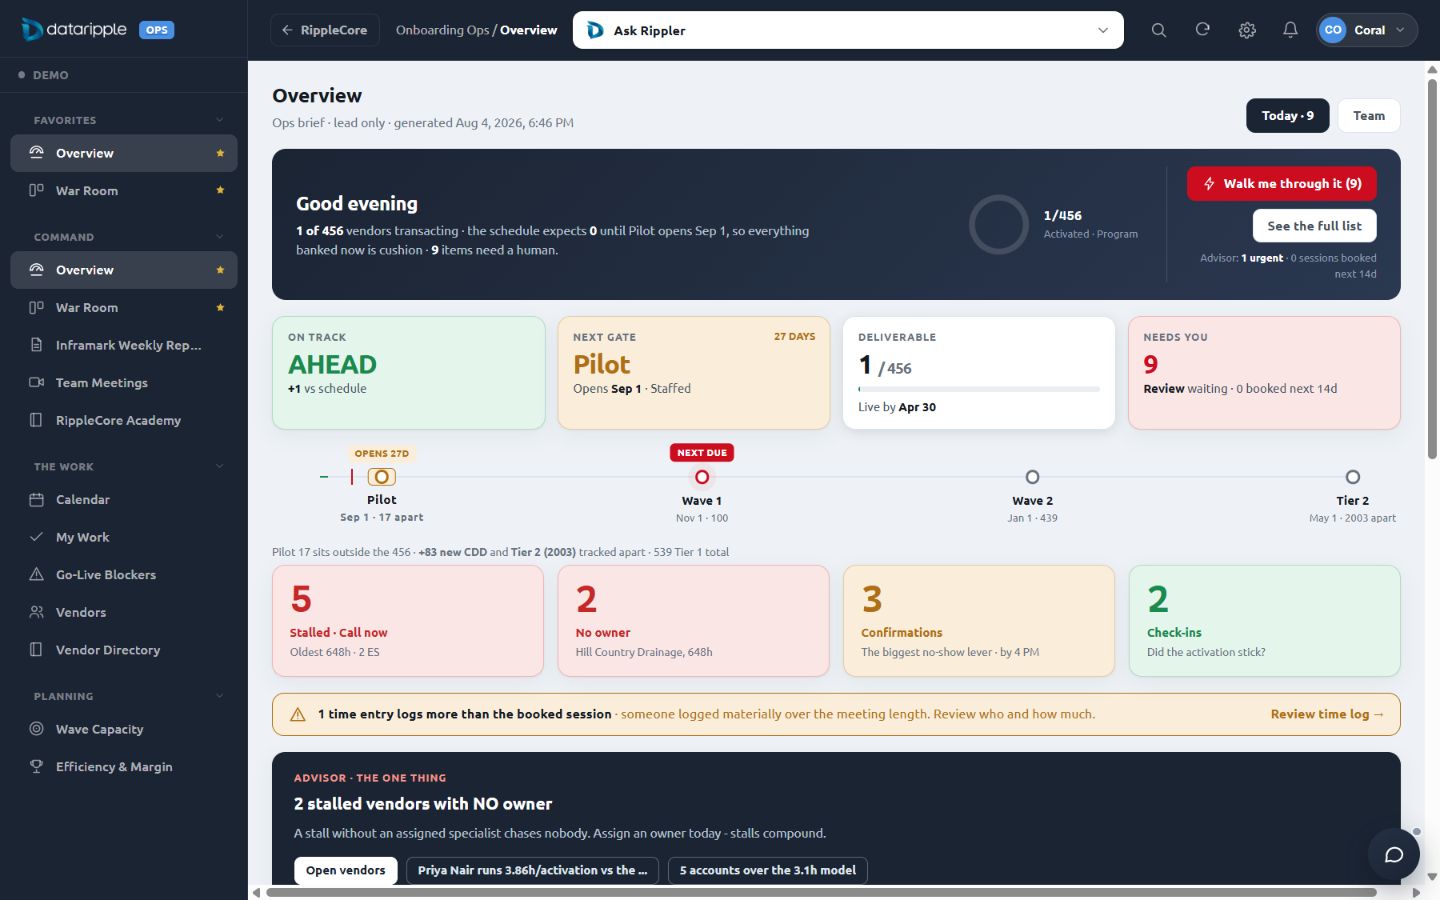Viewport: 1440px width, 900px height.
Task: Open My Work in the sidebar
Action: 124,537
